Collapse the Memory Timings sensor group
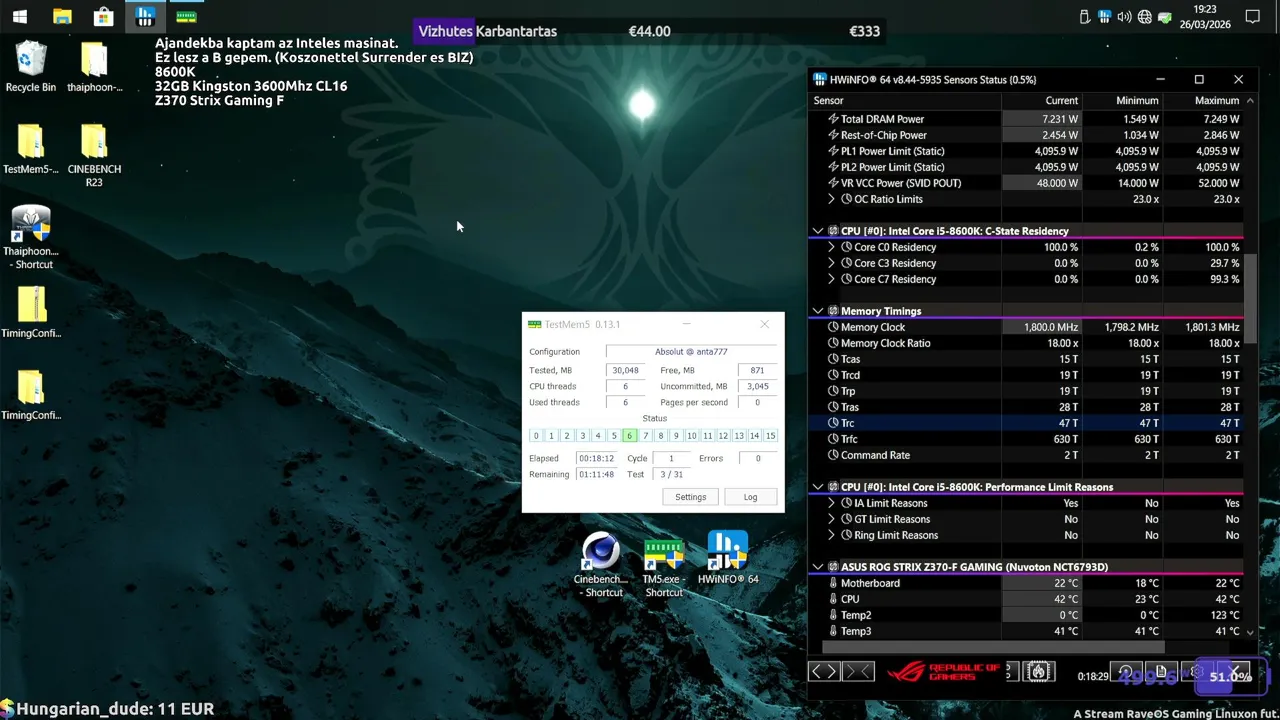 (x=818, y=311)
